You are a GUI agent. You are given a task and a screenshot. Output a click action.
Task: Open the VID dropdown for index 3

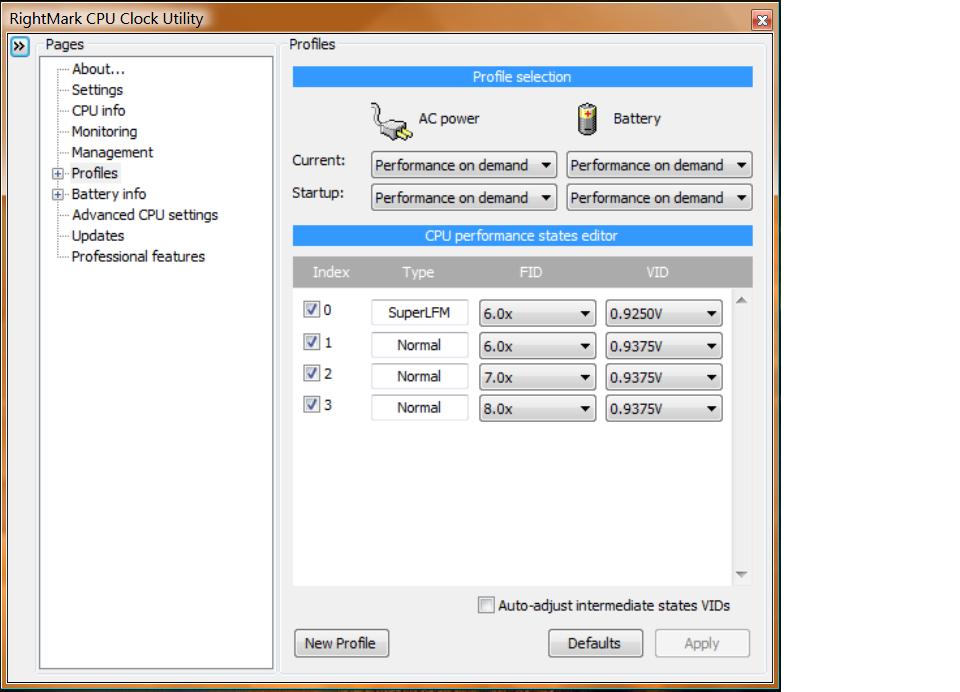[664, 408]
